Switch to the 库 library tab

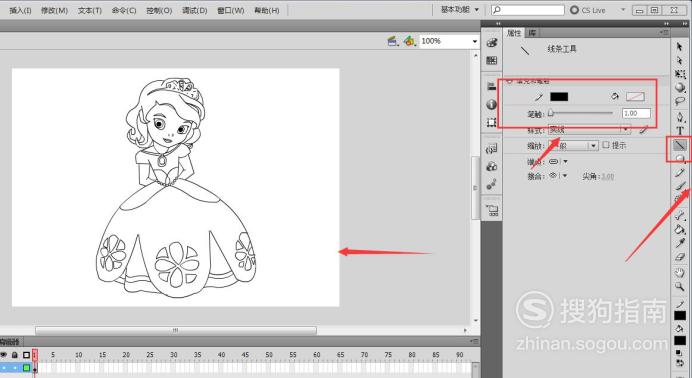click(x=532, y=33)
